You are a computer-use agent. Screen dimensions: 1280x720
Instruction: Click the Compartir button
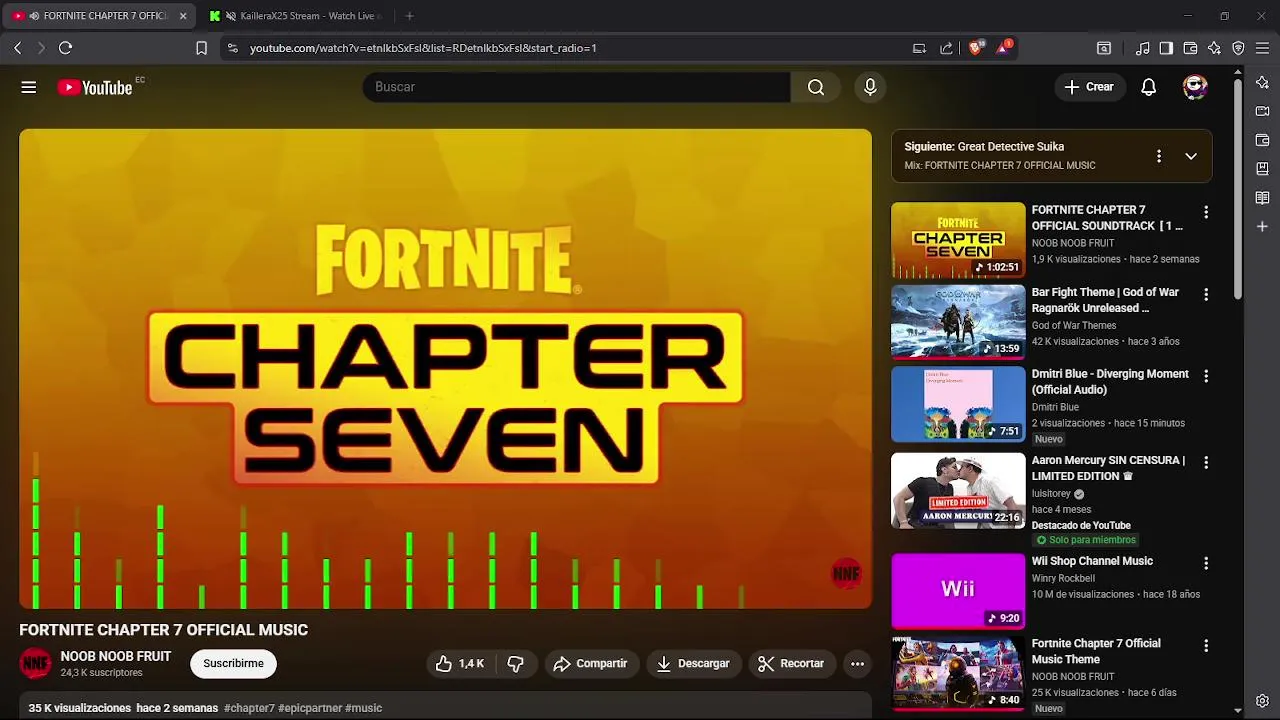click(590, 663)
